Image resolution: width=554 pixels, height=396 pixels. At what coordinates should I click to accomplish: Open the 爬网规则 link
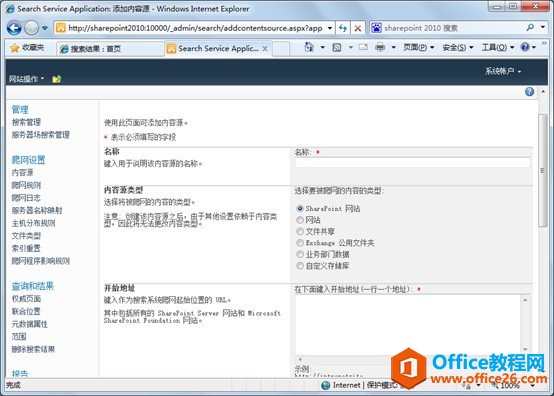26,185
